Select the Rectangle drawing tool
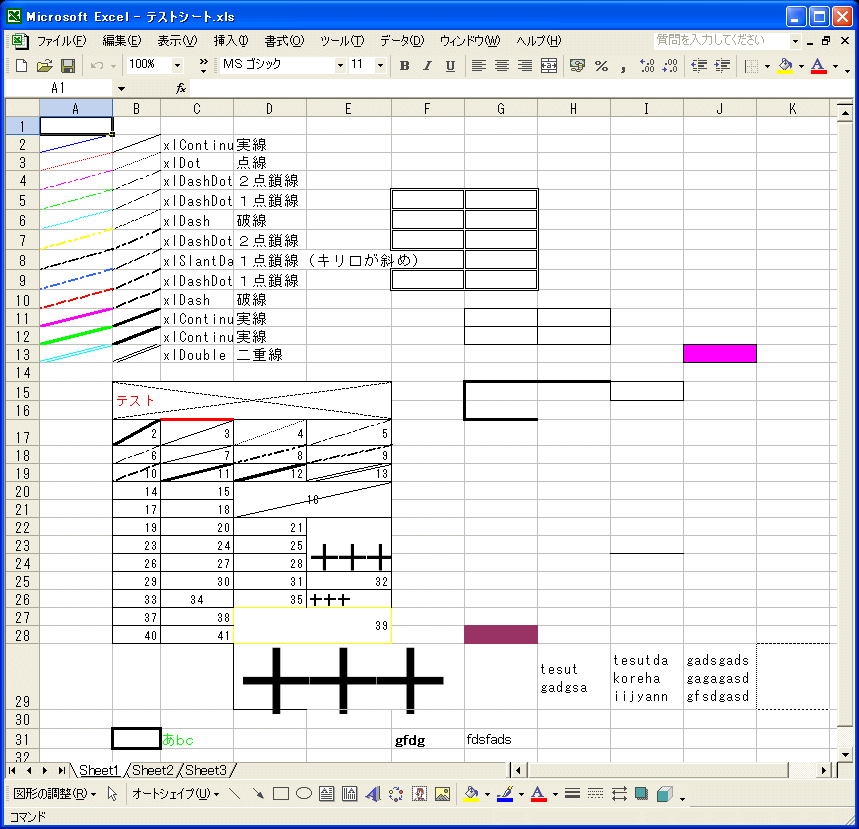 click(281, 794)
